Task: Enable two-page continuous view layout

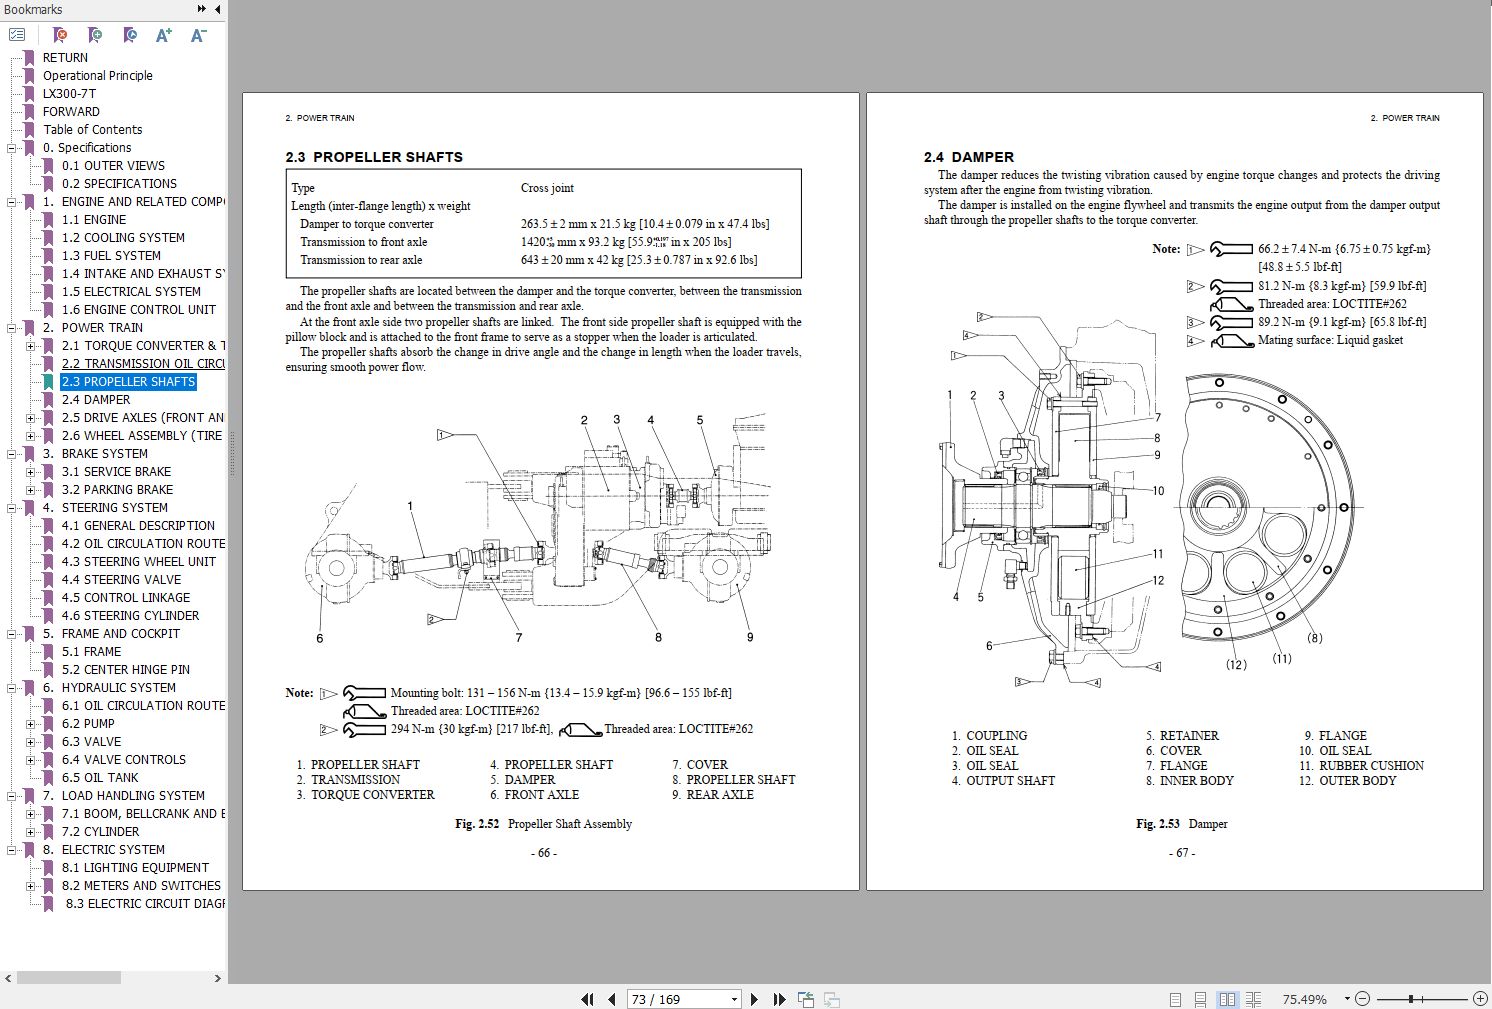Action: coord(1255,998)
